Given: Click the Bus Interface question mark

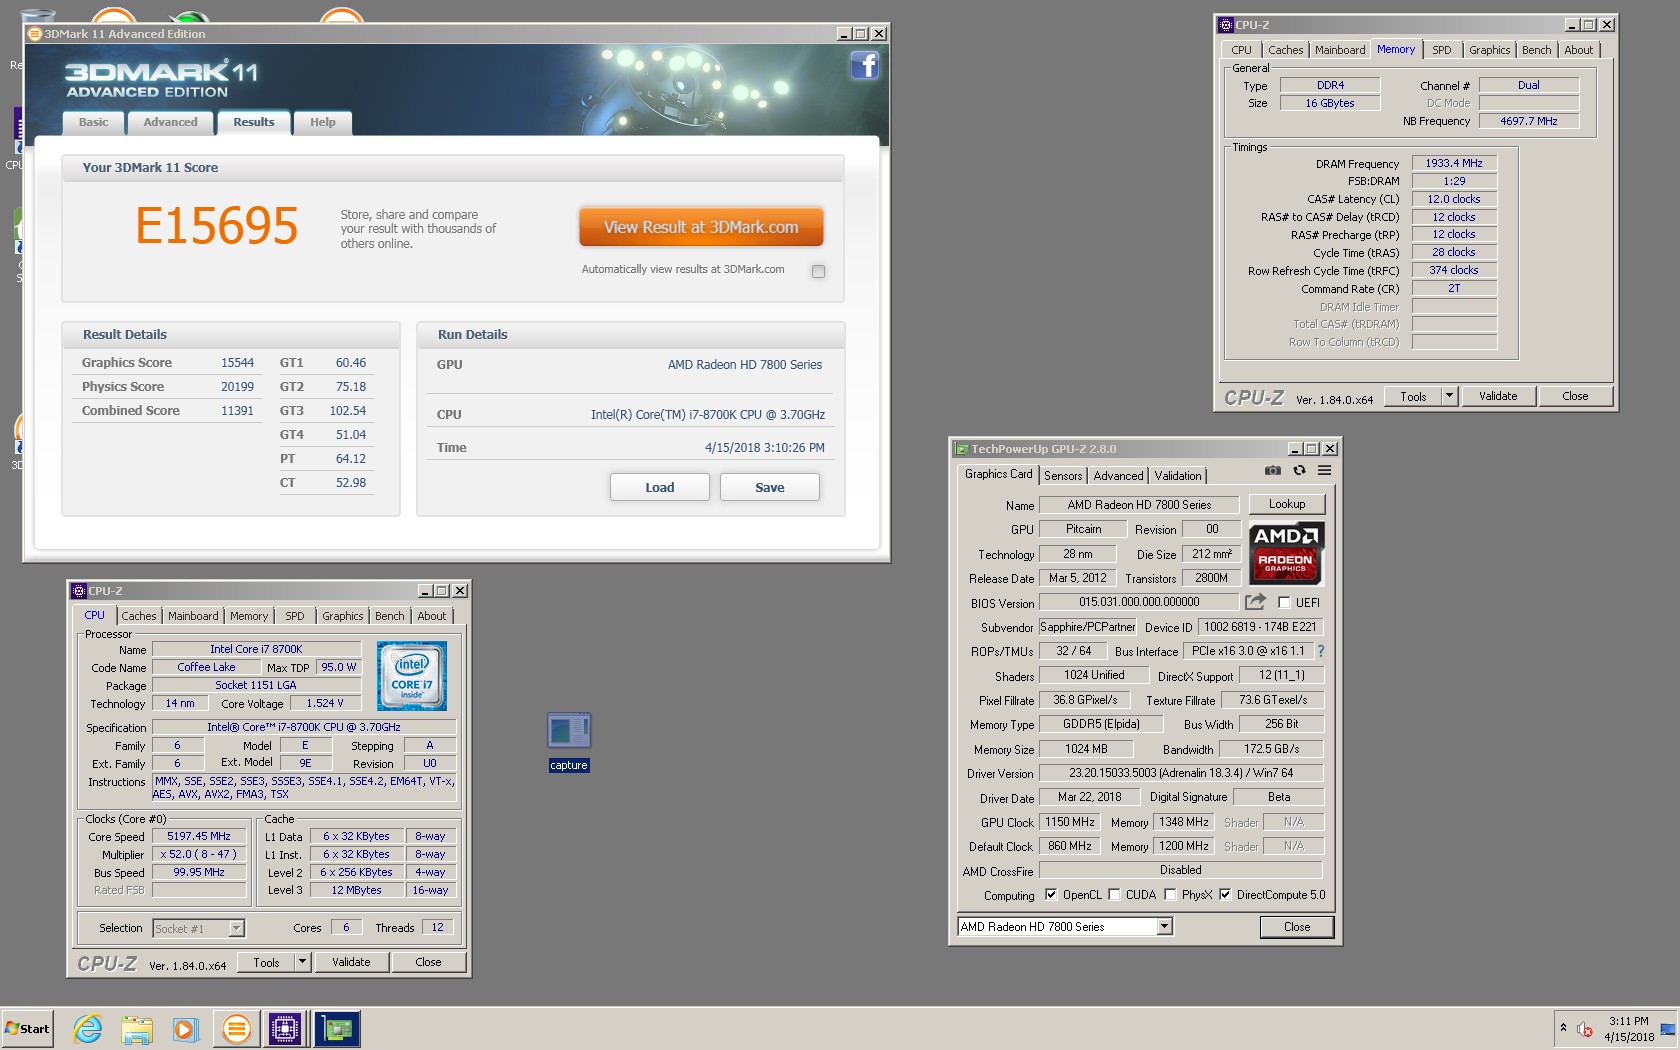Looking at the screenshot, I should 1321,651.
